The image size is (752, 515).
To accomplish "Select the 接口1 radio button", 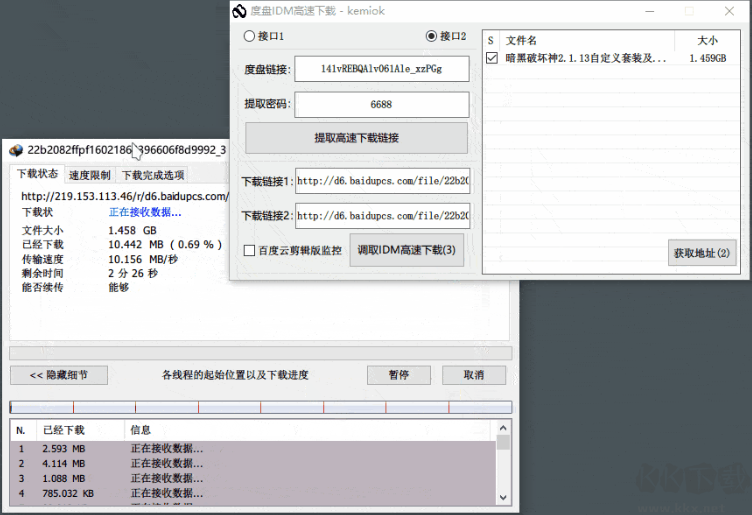I will [249, 36].
